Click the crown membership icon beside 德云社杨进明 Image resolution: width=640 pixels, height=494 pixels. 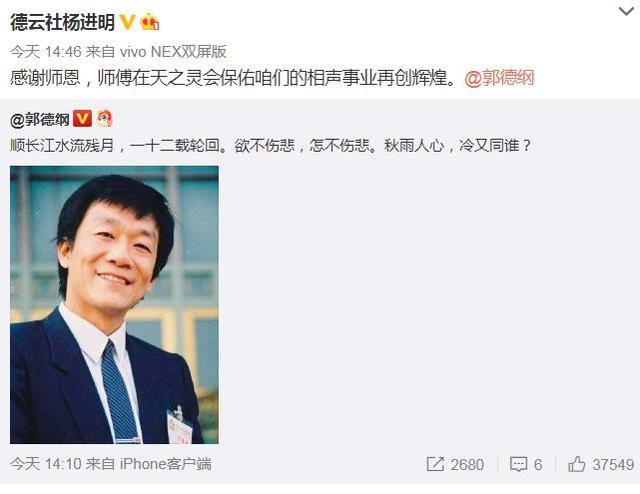149,22
